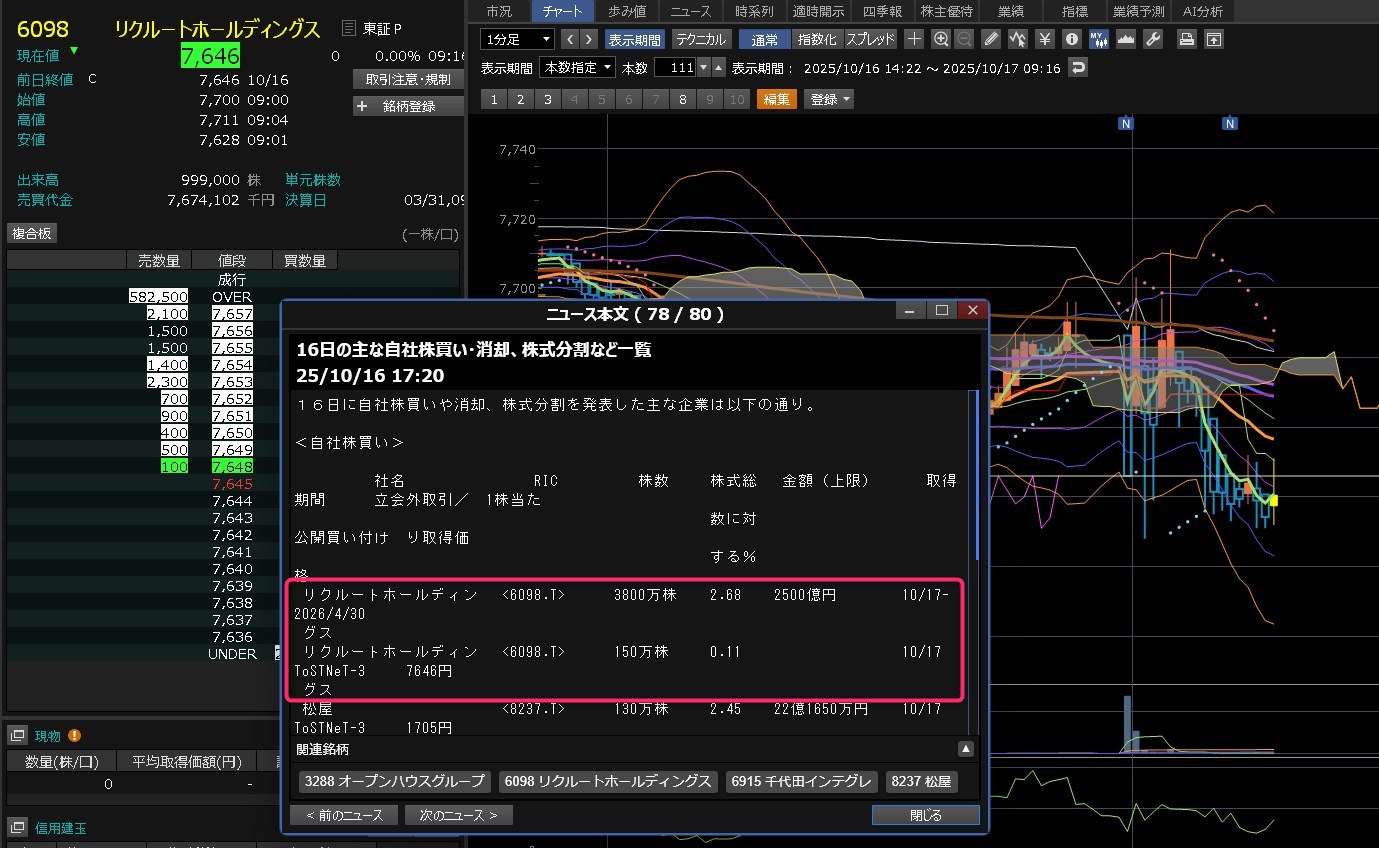Click the print chart icon

1186,40
